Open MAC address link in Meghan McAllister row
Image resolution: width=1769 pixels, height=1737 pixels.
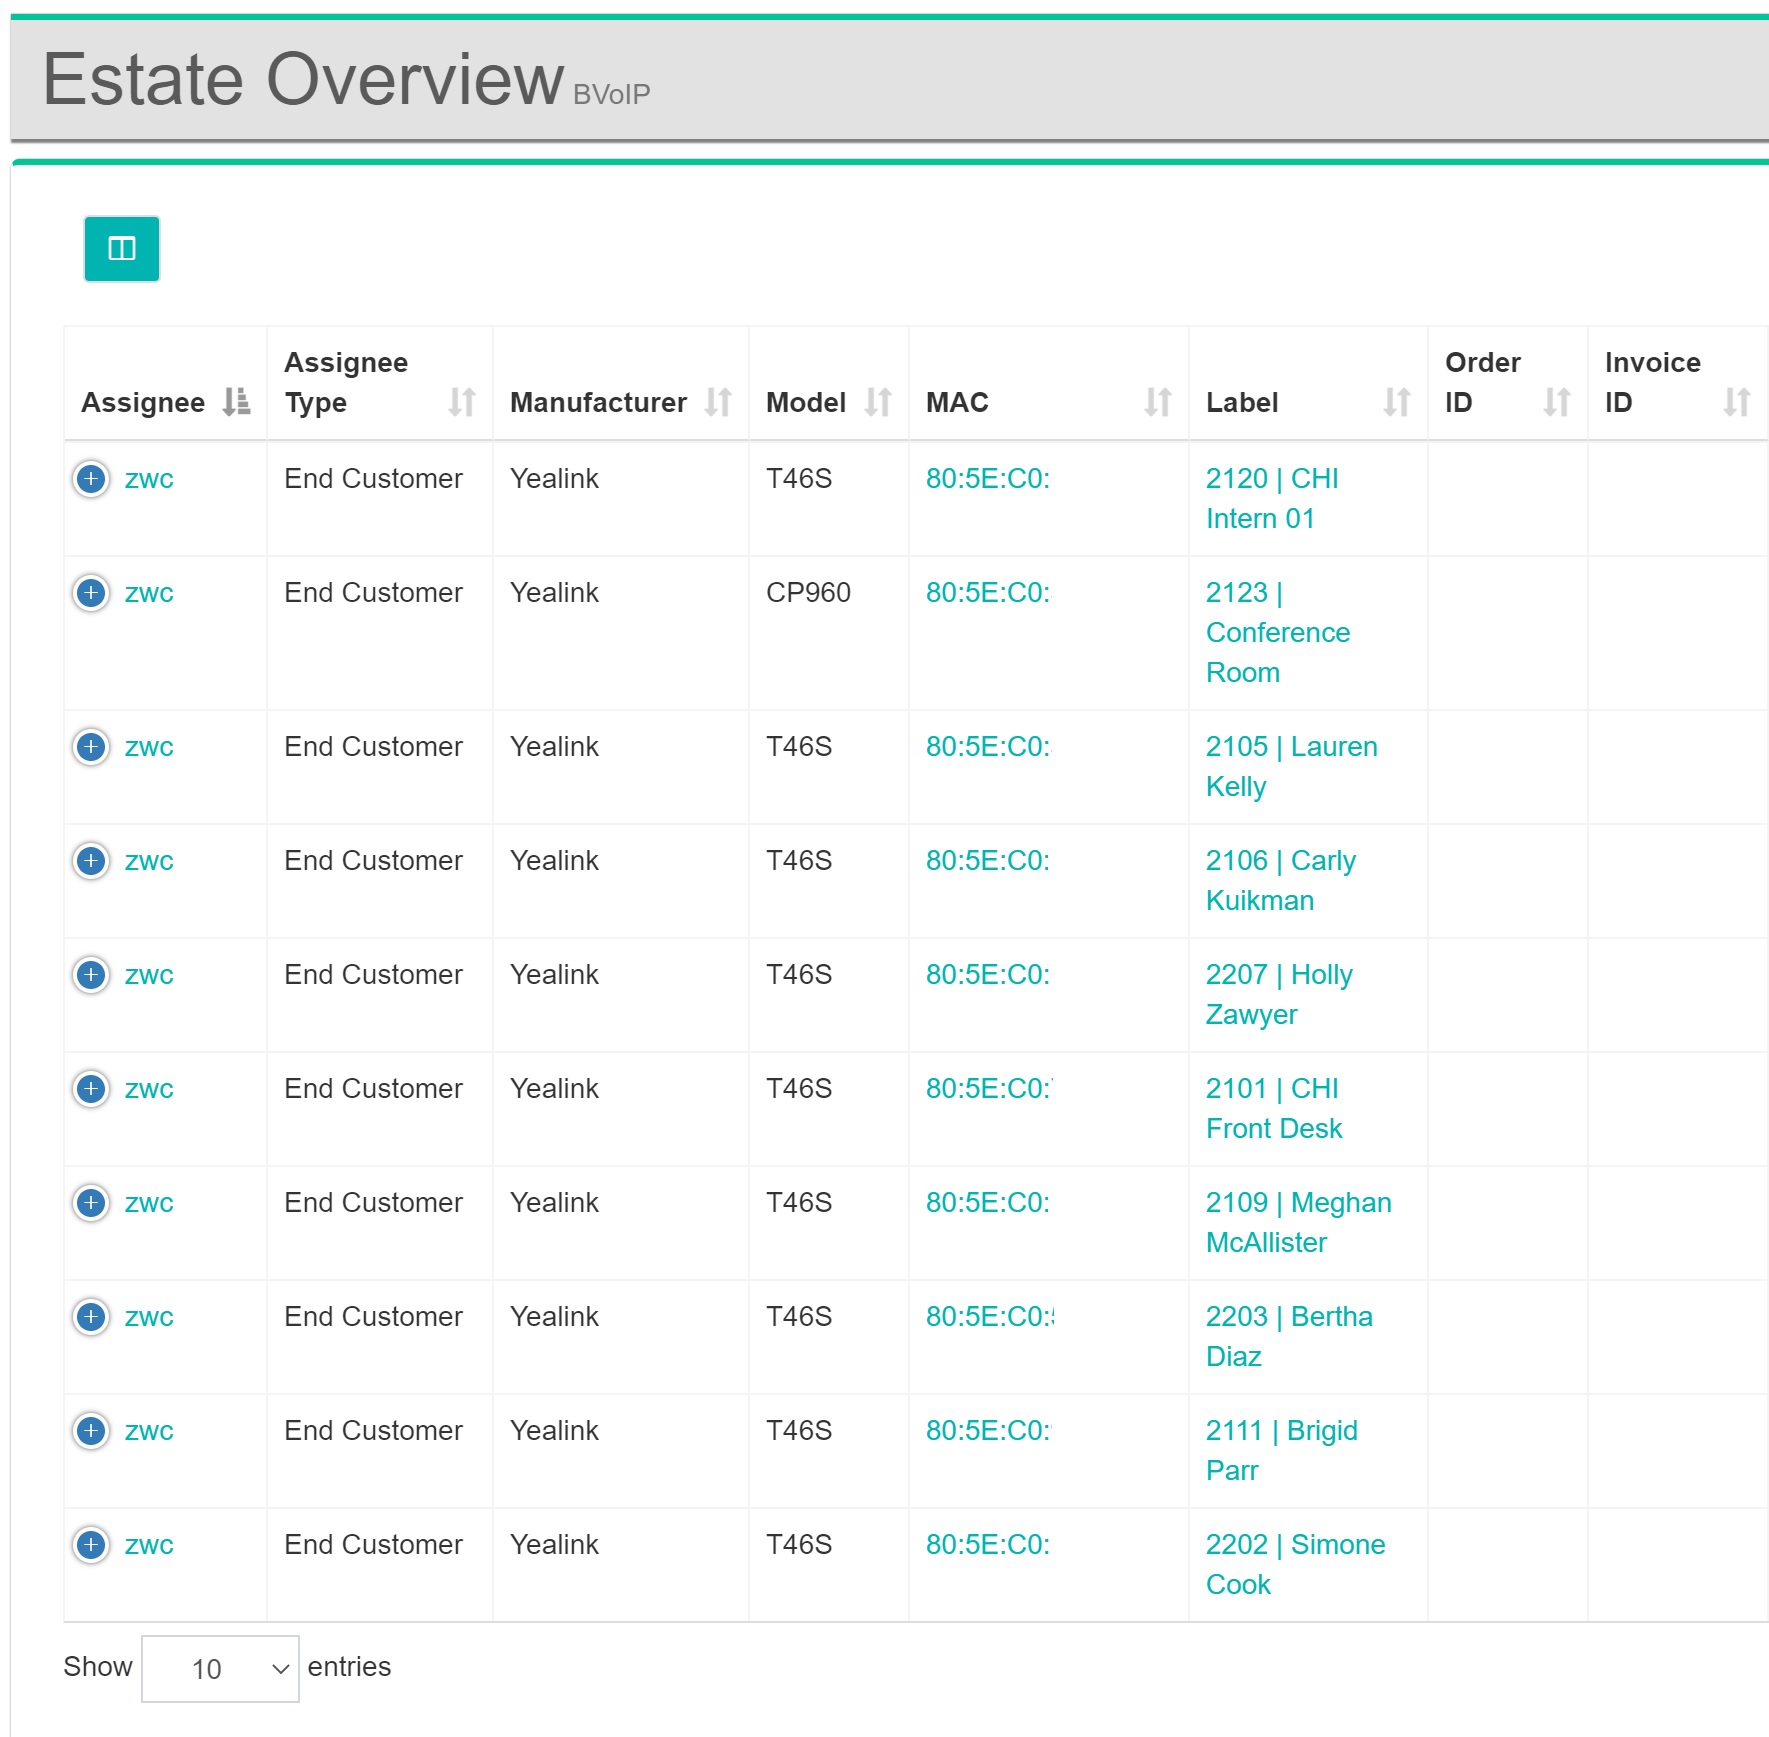pos(988,1203)
